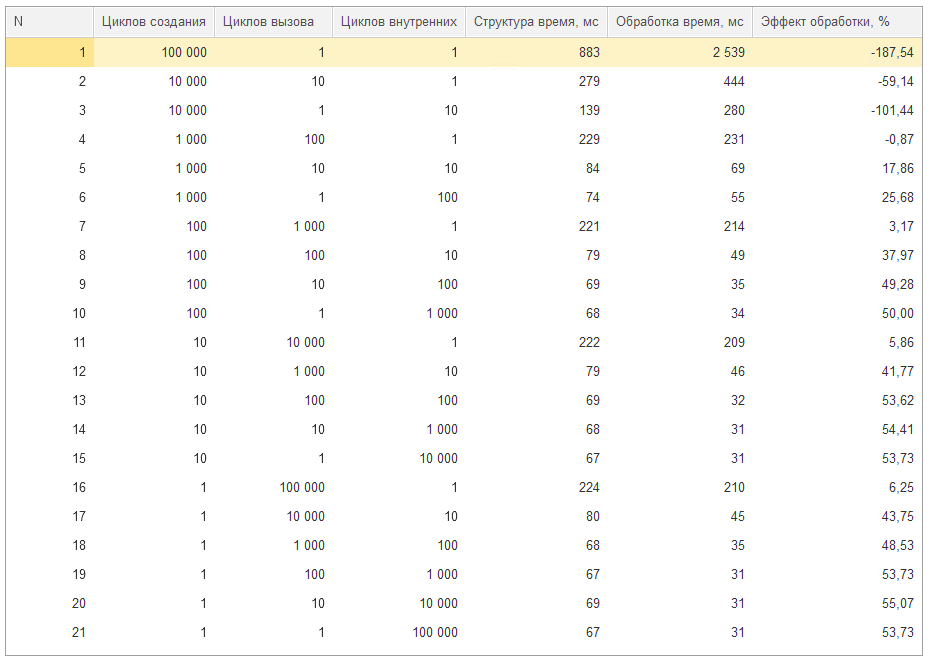The height and width of the screenshot is (662, 930).
Task: Select the '-59,14' effect cell
Action: [x=837, y=81]
